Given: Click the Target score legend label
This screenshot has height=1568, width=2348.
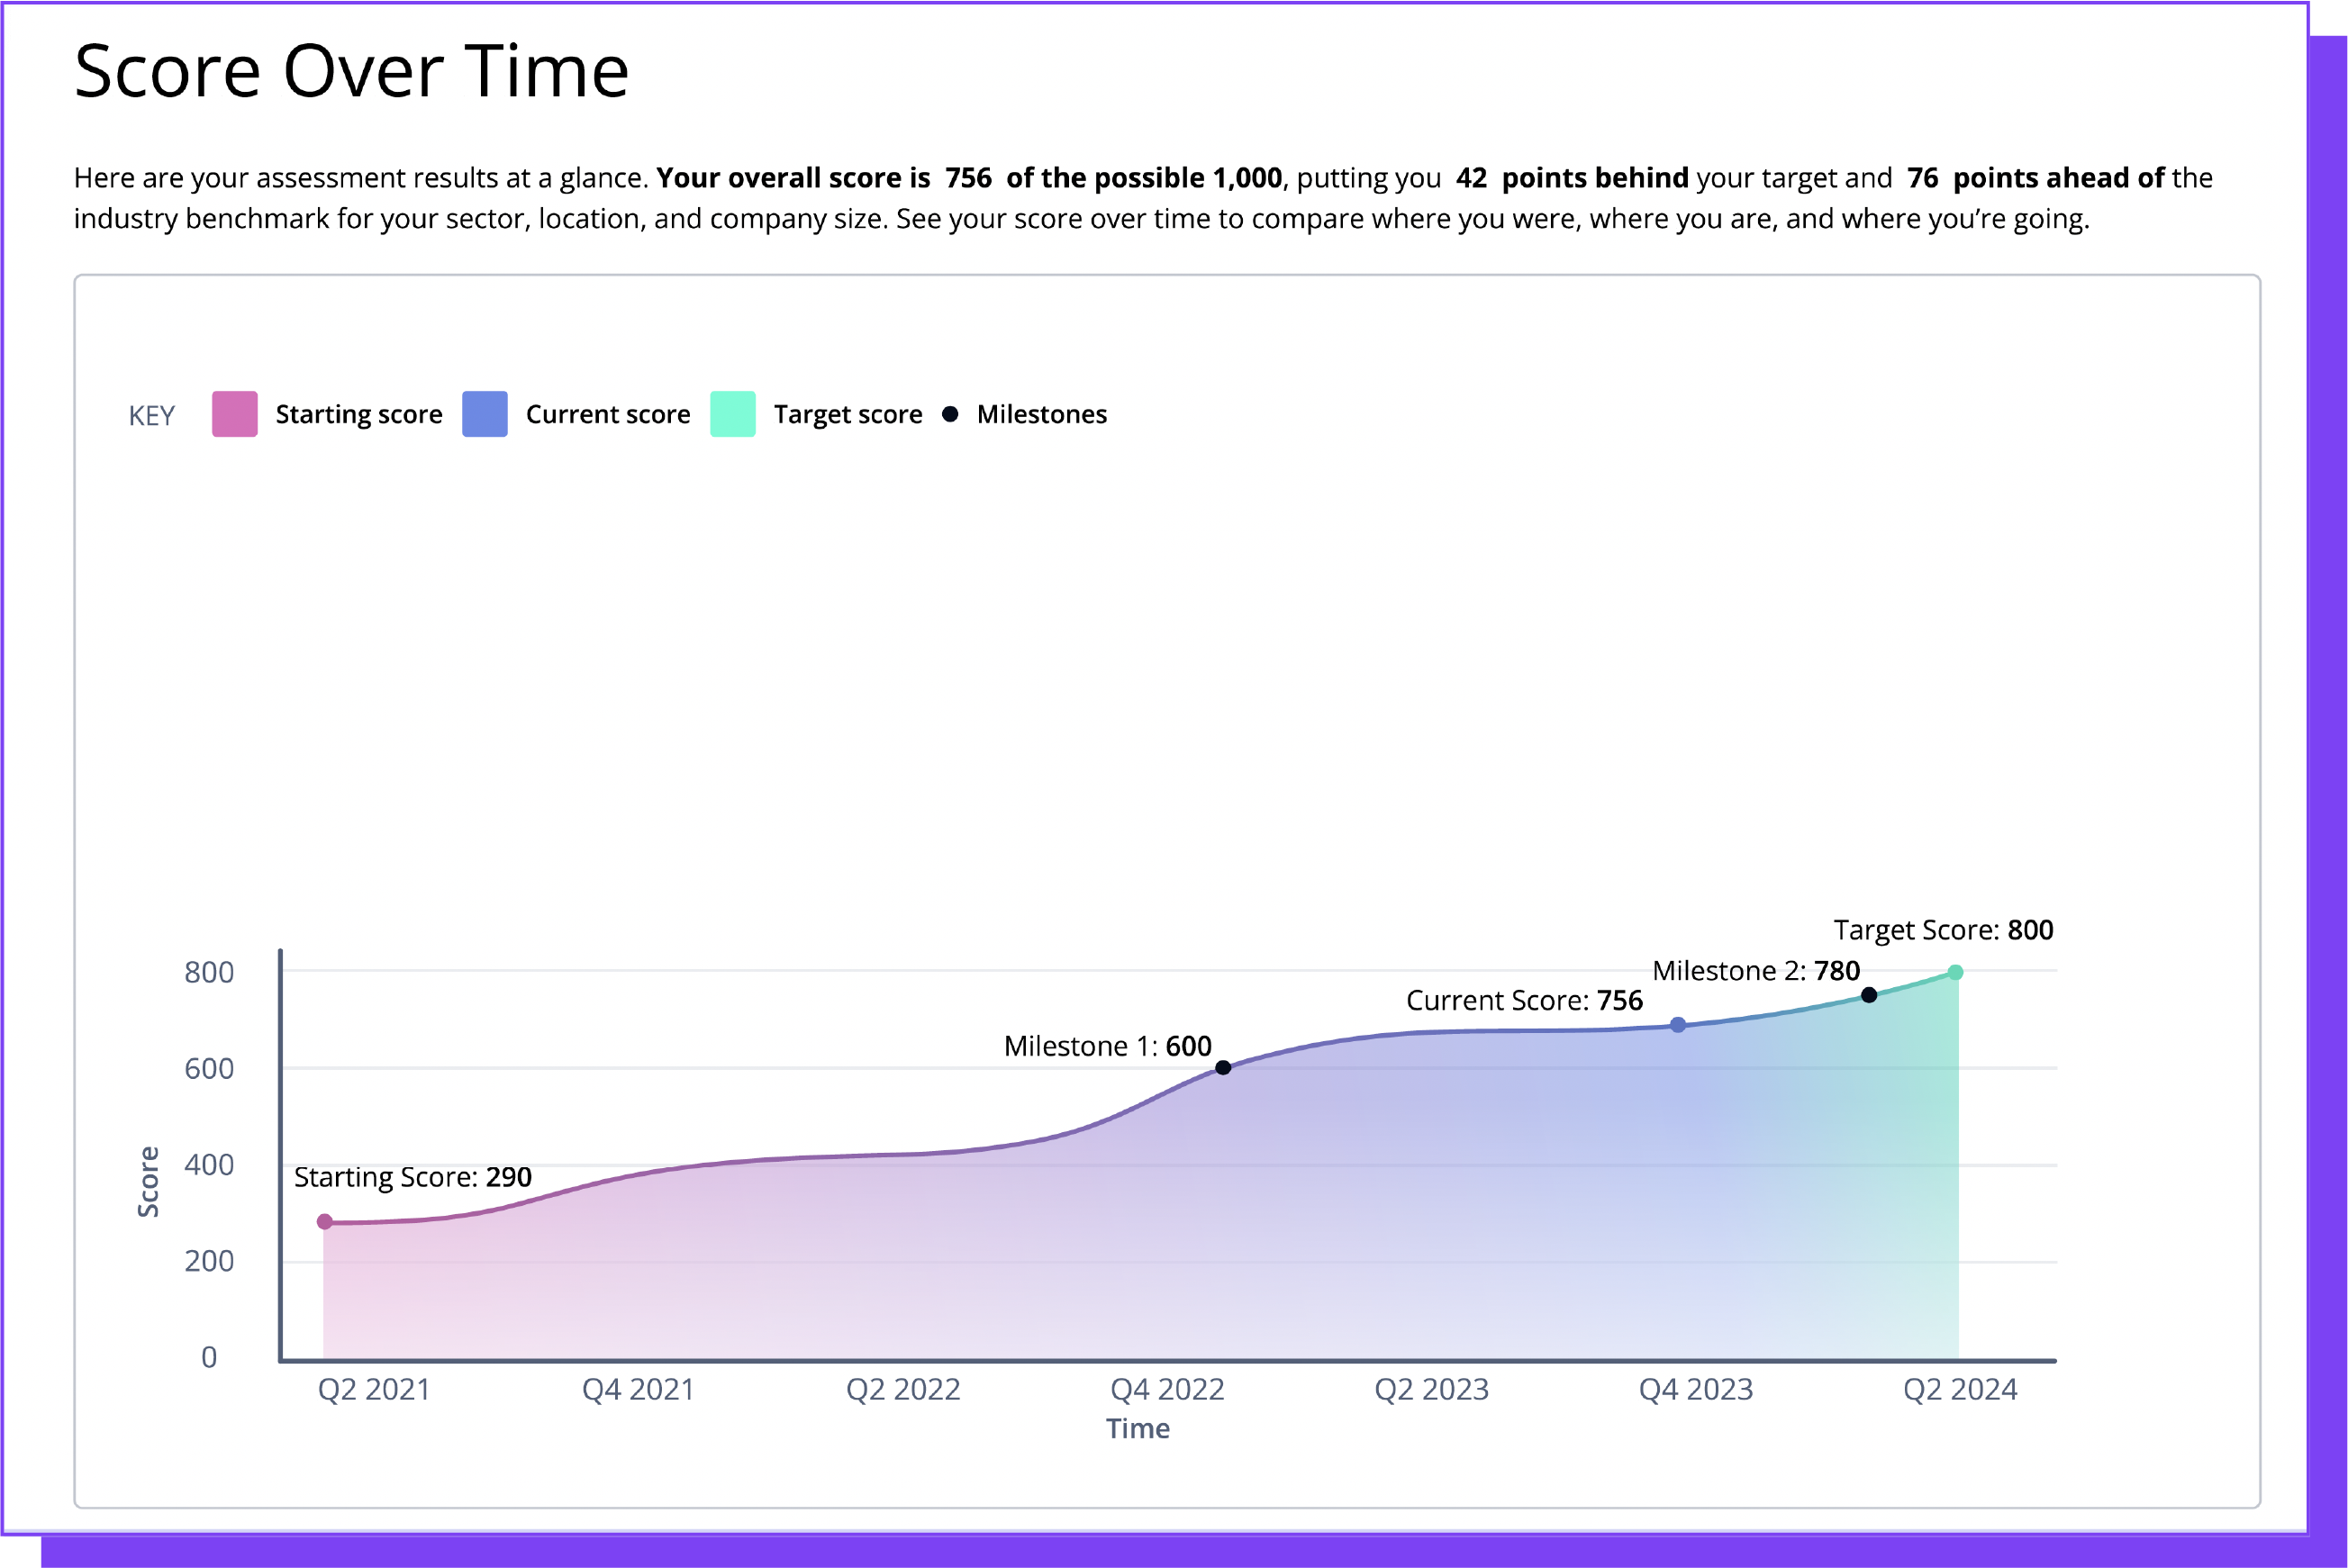Looking at the screenshot, I should (848, 414).
